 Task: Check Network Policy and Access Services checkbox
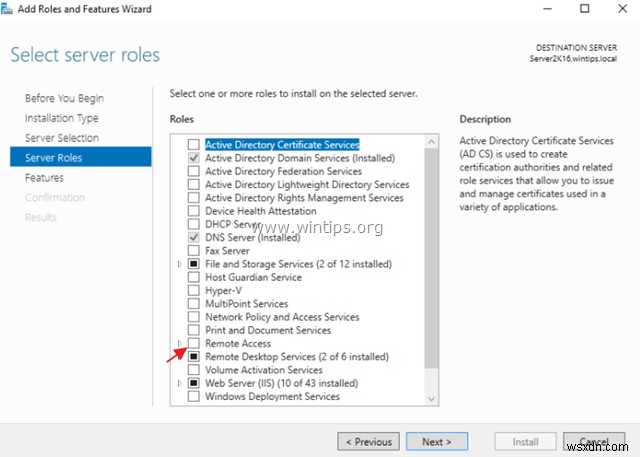193,317
